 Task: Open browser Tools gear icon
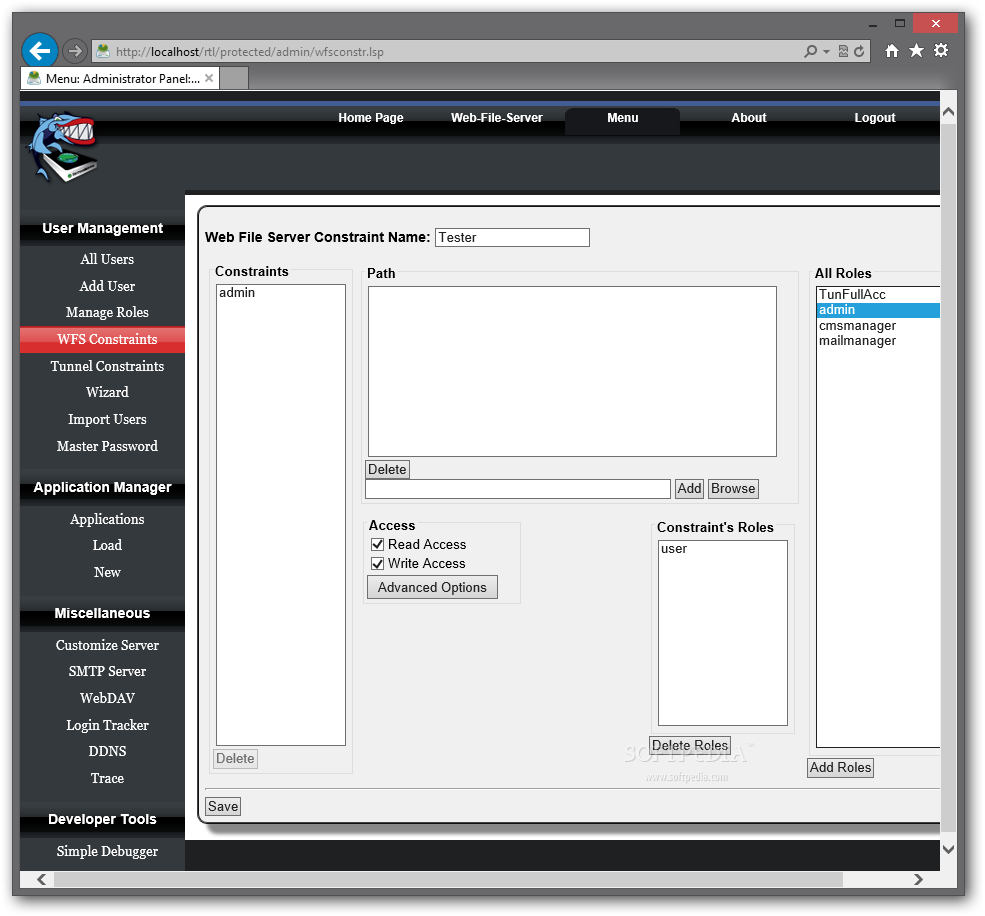(x=940, y=50)
